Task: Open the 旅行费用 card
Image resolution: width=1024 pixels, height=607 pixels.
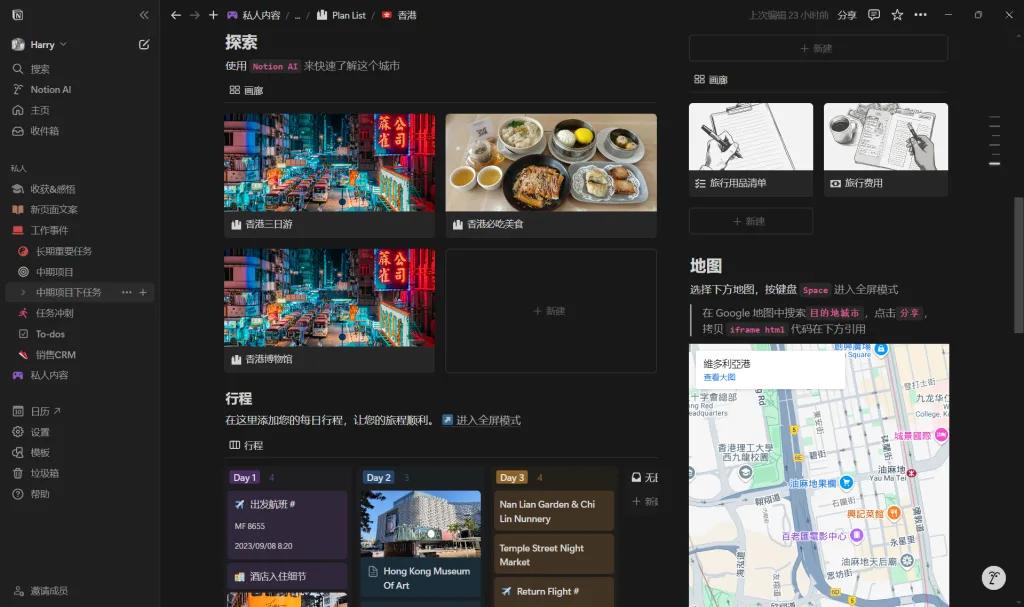Action: 886,150
